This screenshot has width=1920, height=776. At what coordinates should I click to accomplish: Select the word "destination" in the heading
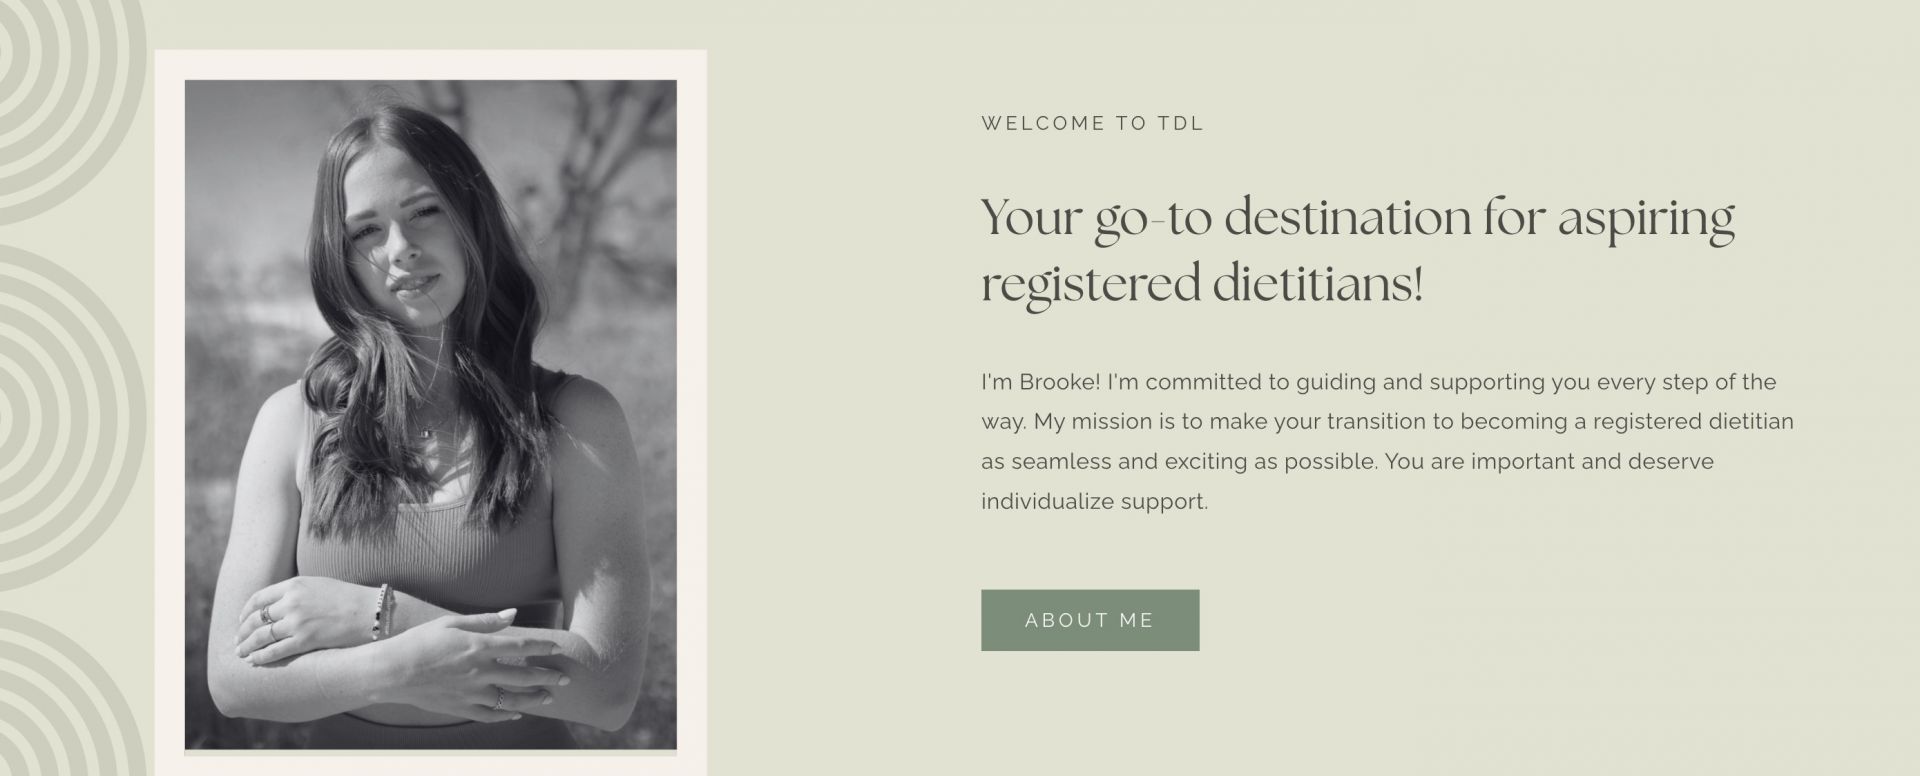click(1349, 218)
